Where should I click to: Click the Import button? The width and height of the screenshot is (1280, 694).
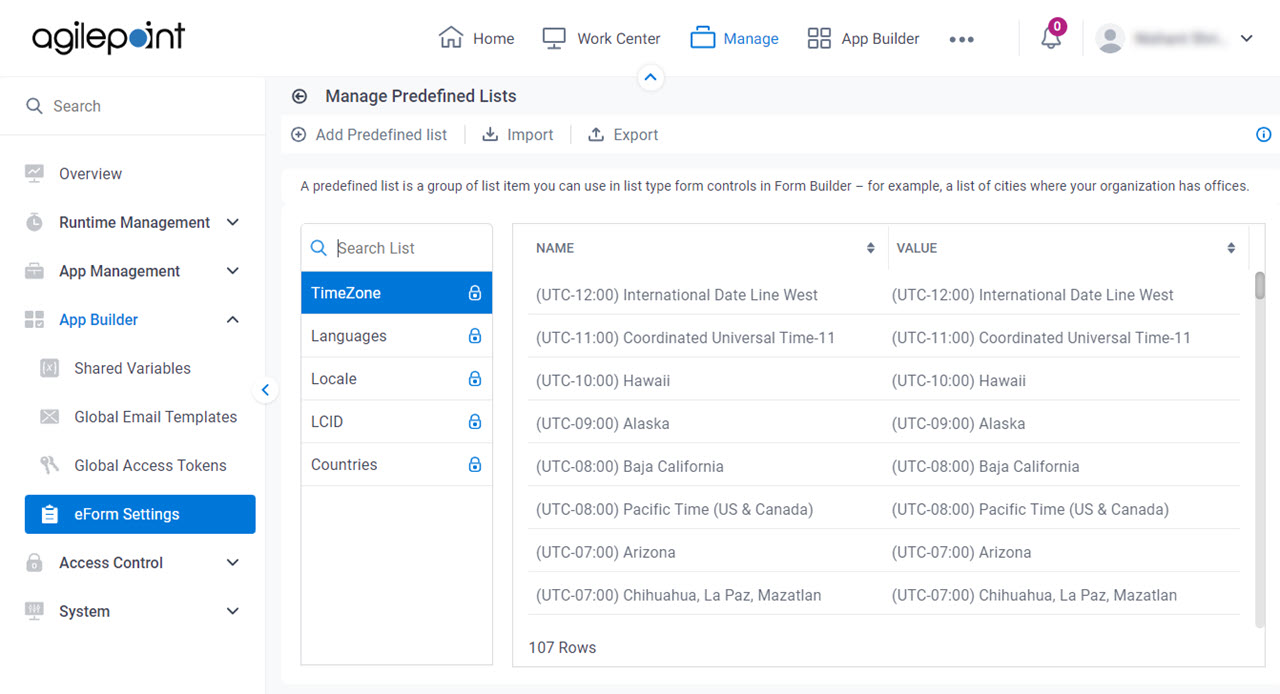518,135
